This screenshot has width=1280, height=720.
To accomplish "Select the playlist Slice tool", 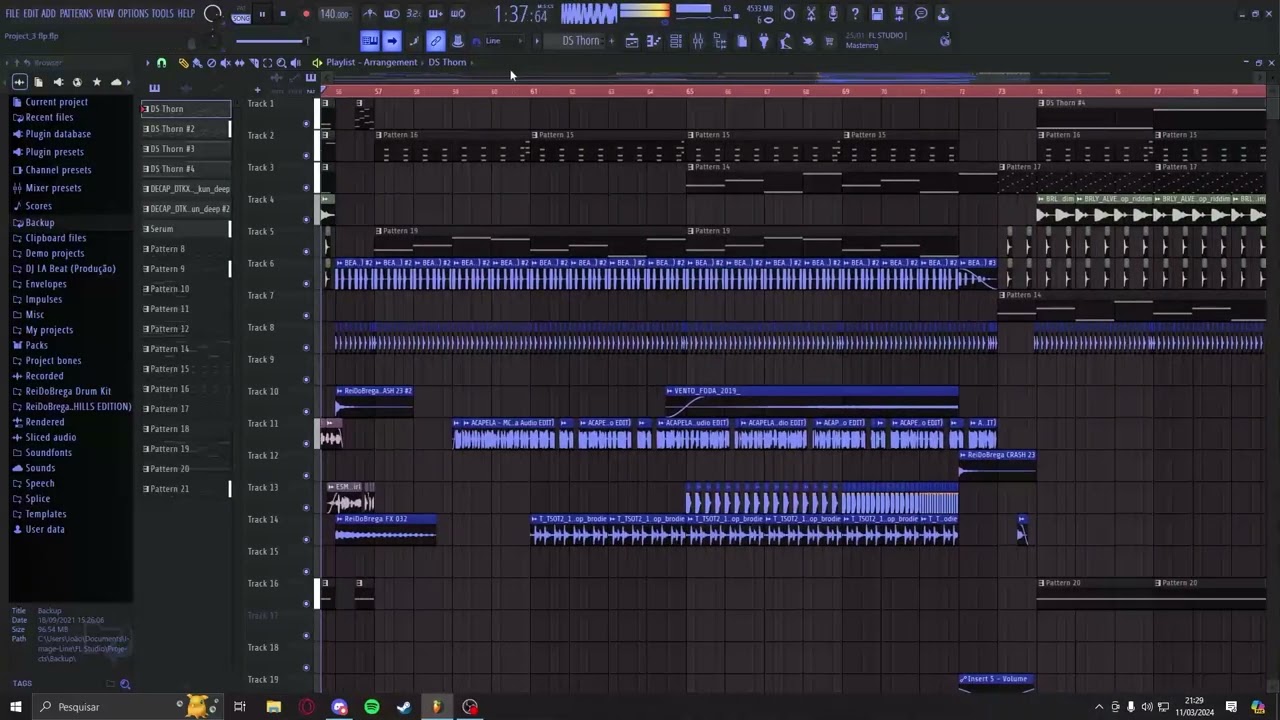I will [x=253, y=63].
